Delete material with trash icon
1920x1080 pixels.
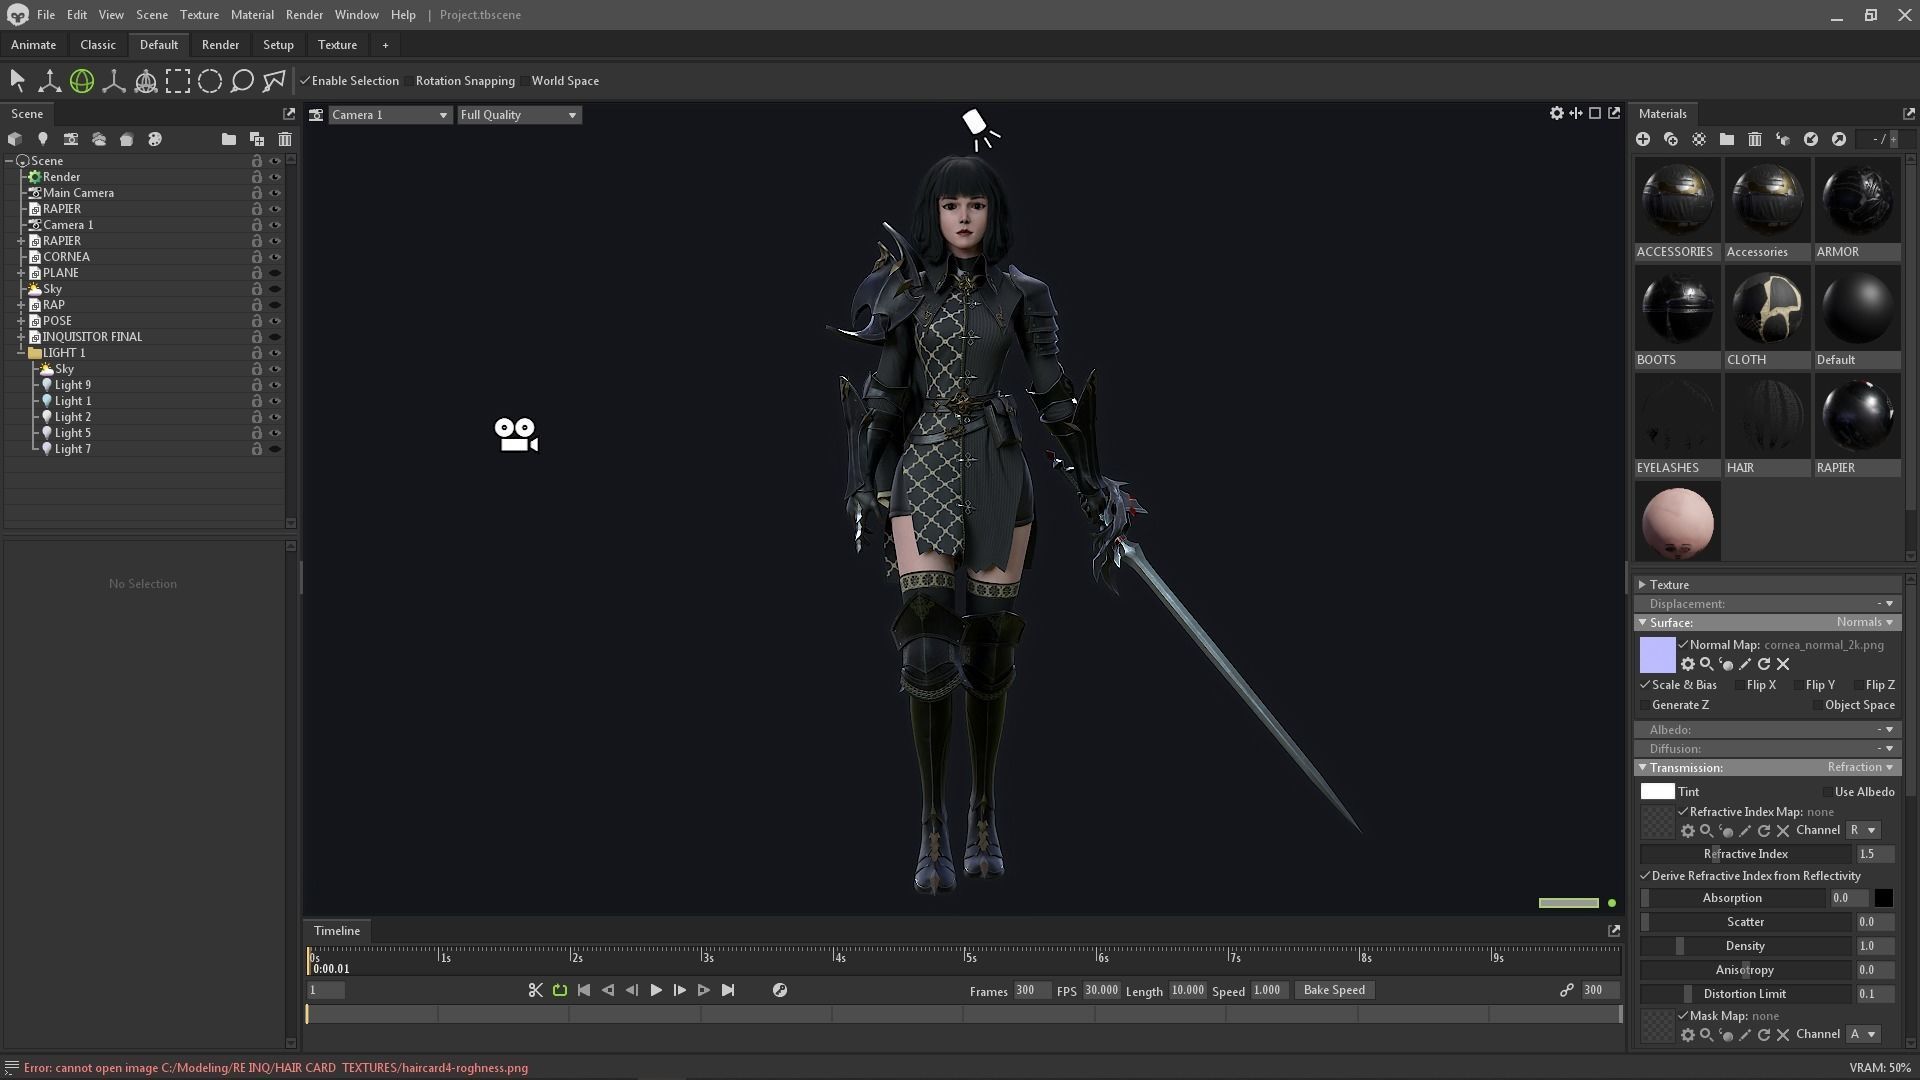point(1755,139)
